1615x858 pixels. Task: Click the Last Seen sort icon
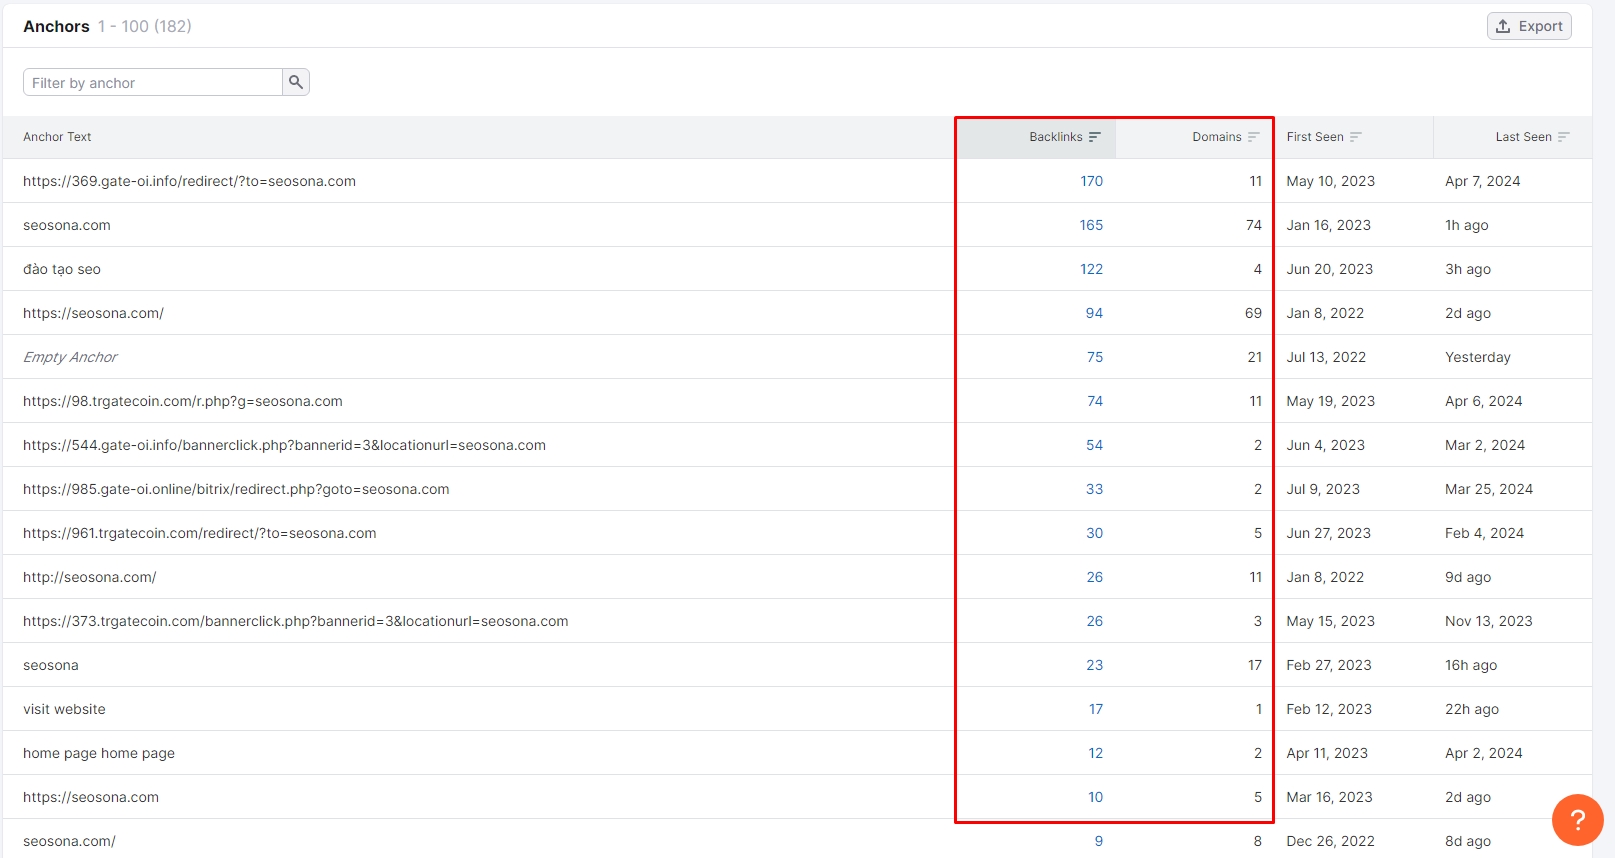coord(1563,137)
